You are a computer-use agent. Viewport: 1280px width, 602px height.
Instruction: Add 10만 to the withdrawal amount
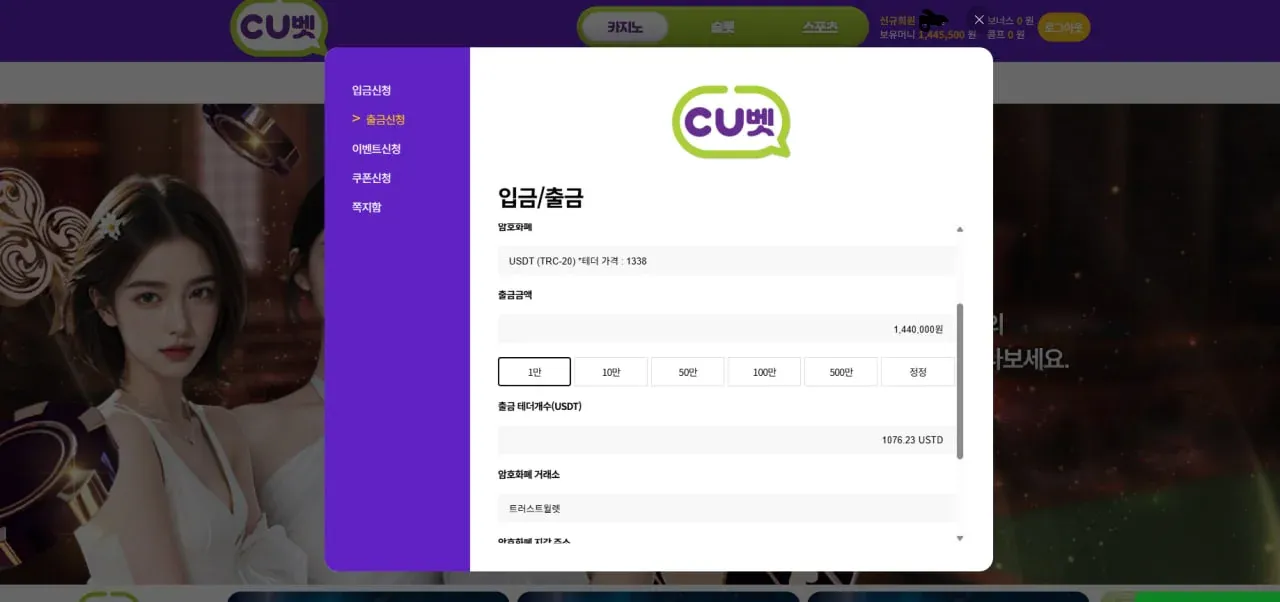611,372
